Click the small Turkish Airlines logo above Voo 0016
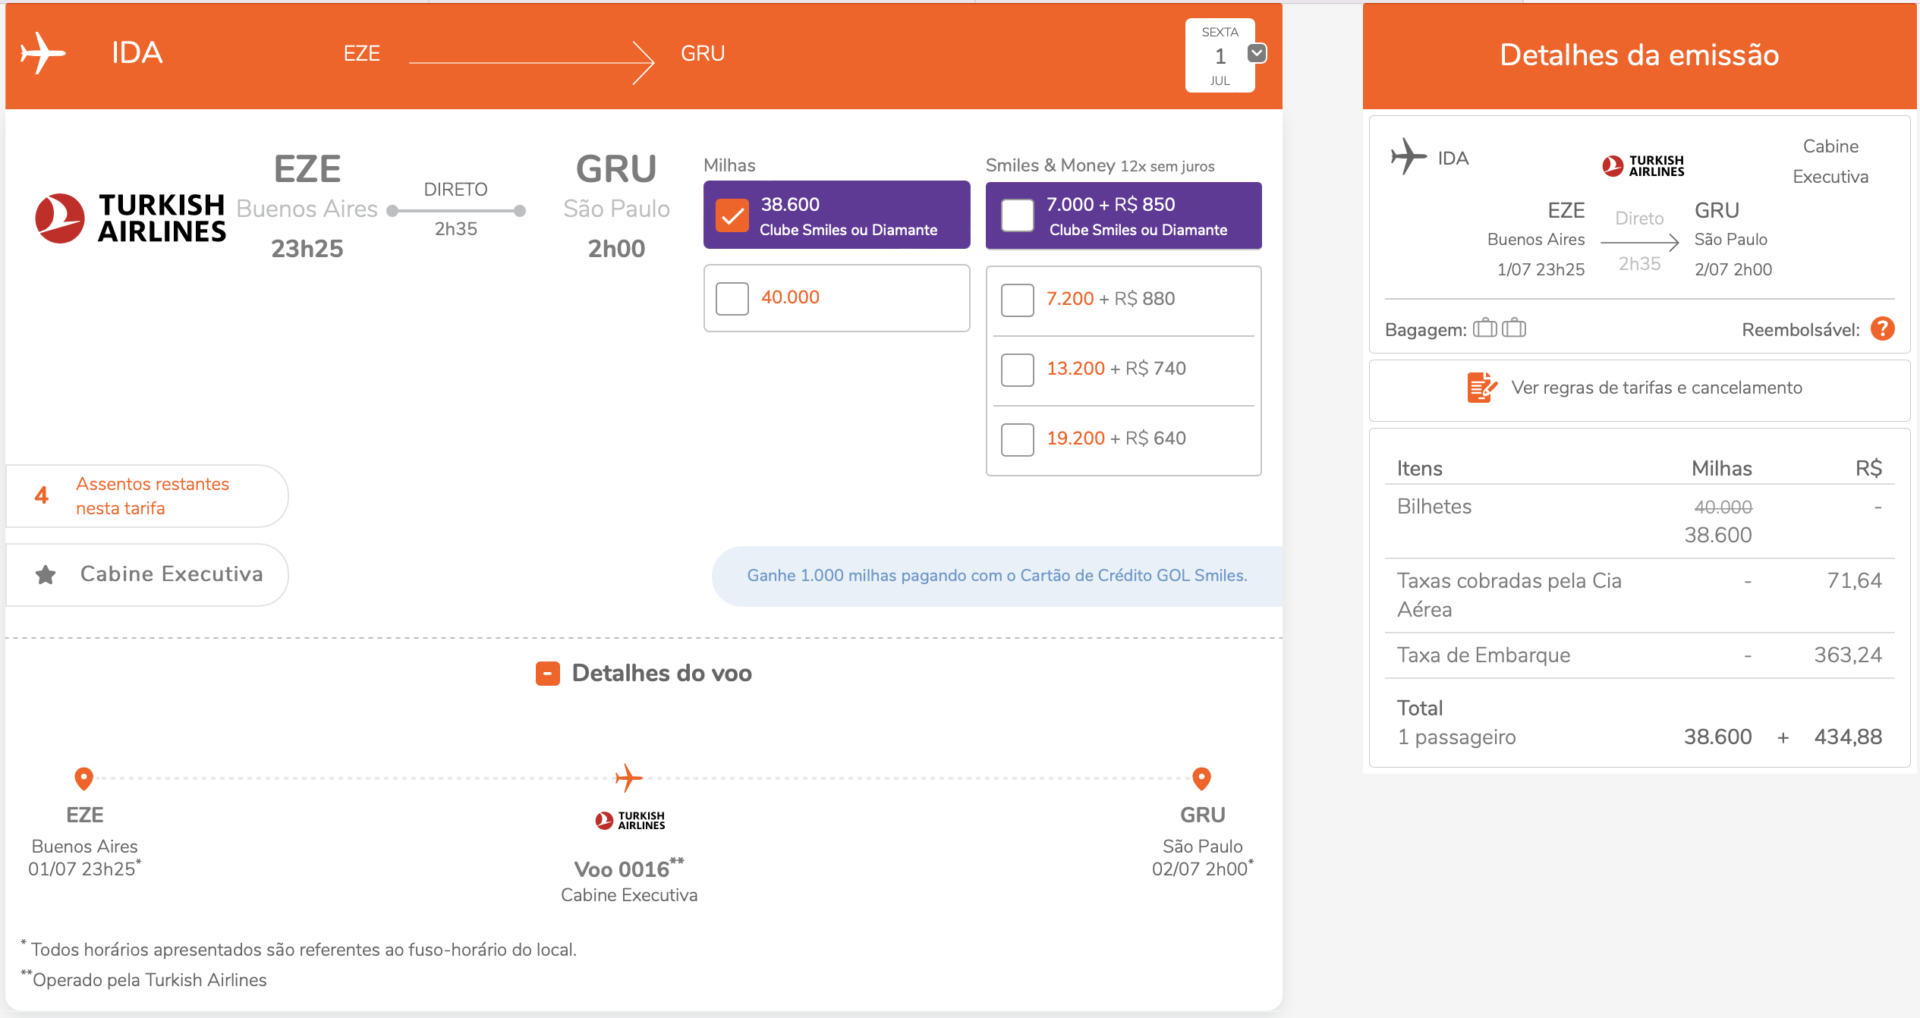Image resolution: width=1920 pixels, height=1018 pixels. [x=630, y=821]
